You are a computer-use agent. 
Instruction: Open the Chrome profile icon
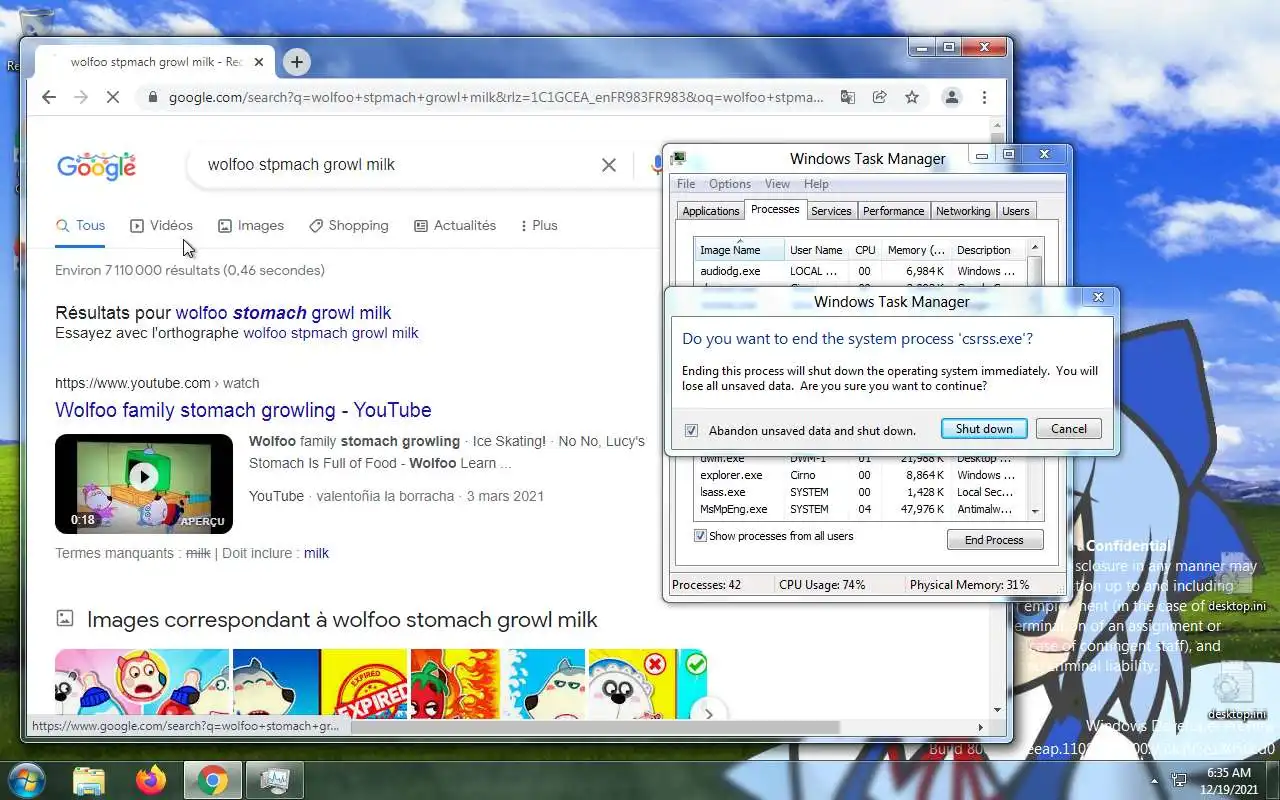point(952,97)
